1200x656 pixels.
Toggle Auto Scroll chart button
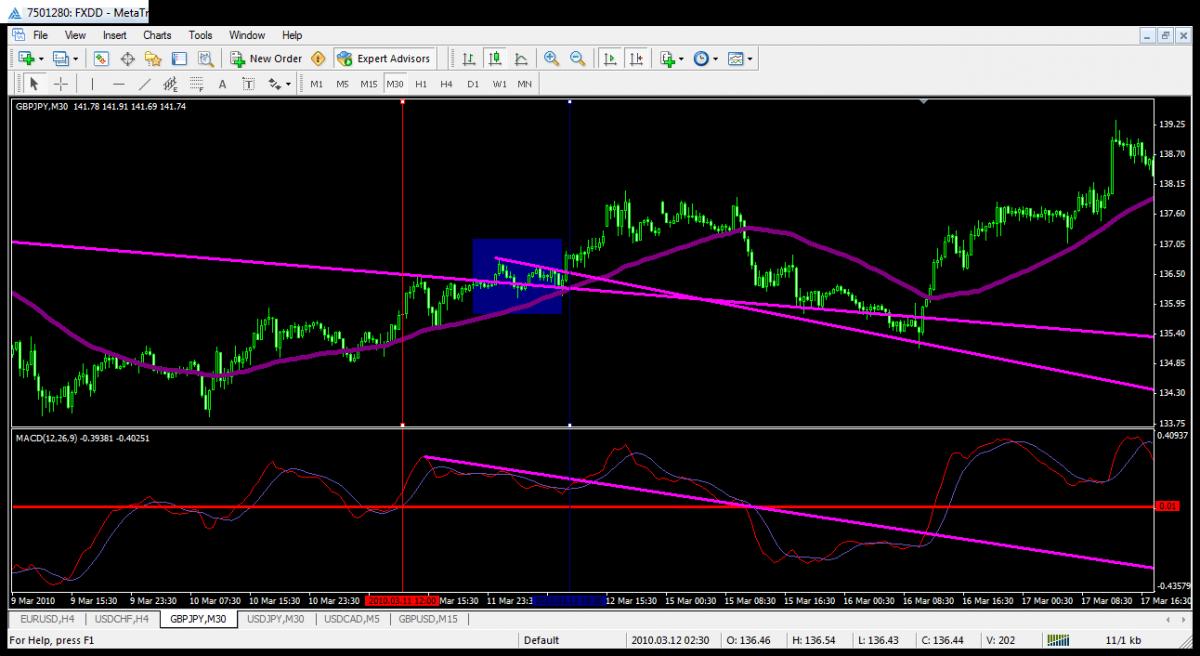coord(609,59)
